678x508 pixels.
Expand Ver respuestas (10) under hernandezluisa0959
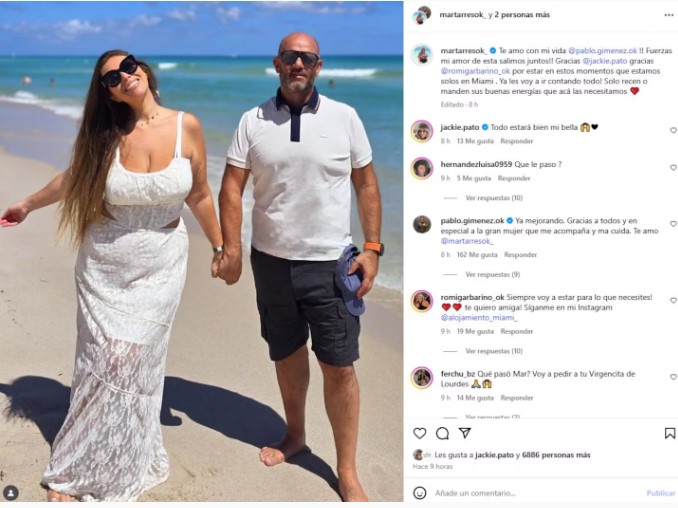coord(494,198)
